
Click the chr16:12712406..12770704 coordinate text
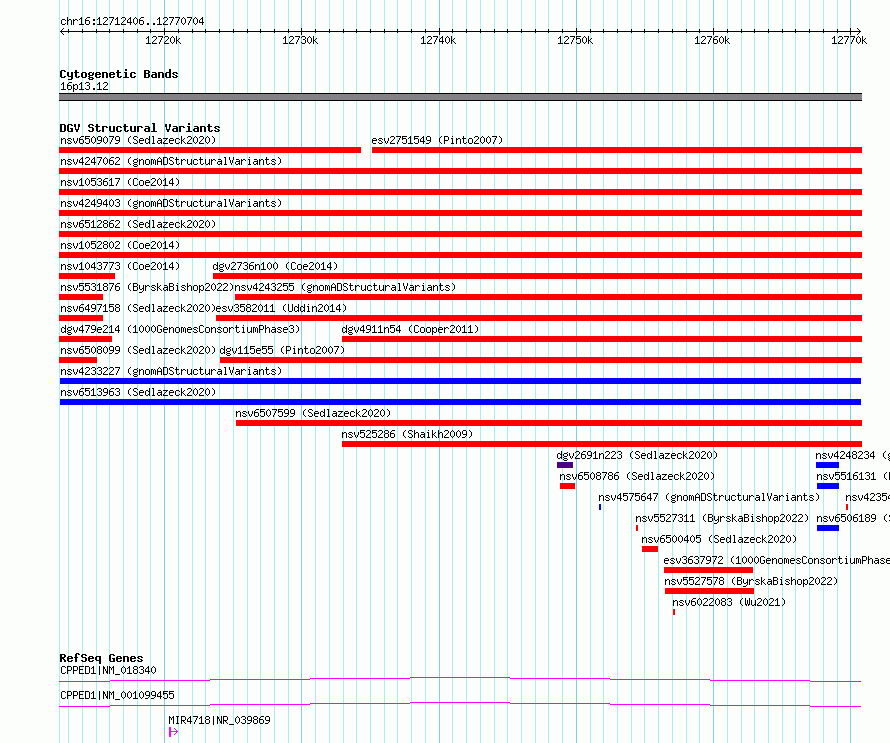click(x=132, y=22)
